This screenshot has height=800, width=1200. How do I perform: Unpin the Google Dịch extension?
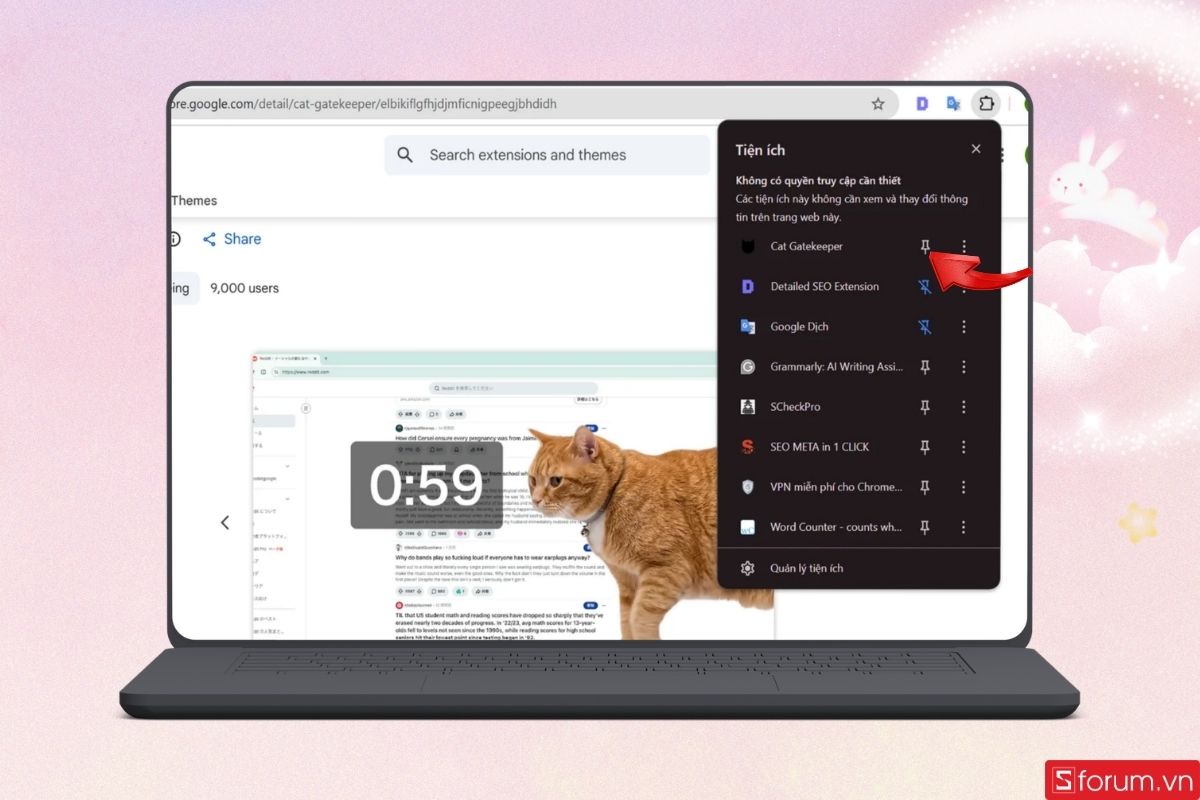tap(925, 326)
